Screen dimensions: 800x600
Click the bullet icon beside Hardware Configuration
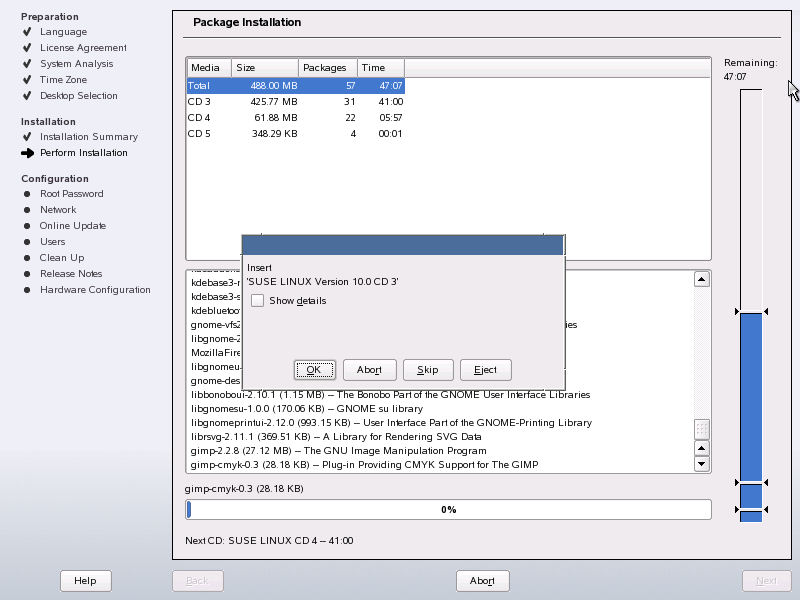27,290
